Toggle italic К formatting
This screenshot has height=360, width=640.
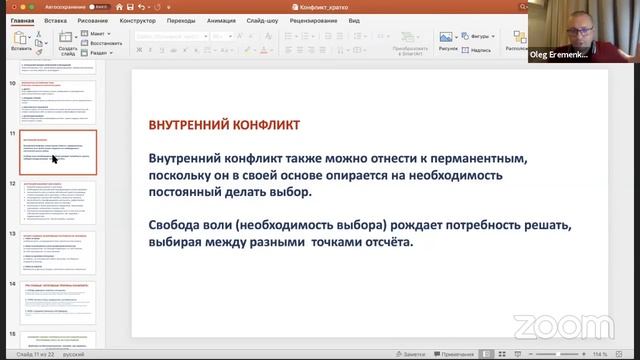click(x=150, y=50)
